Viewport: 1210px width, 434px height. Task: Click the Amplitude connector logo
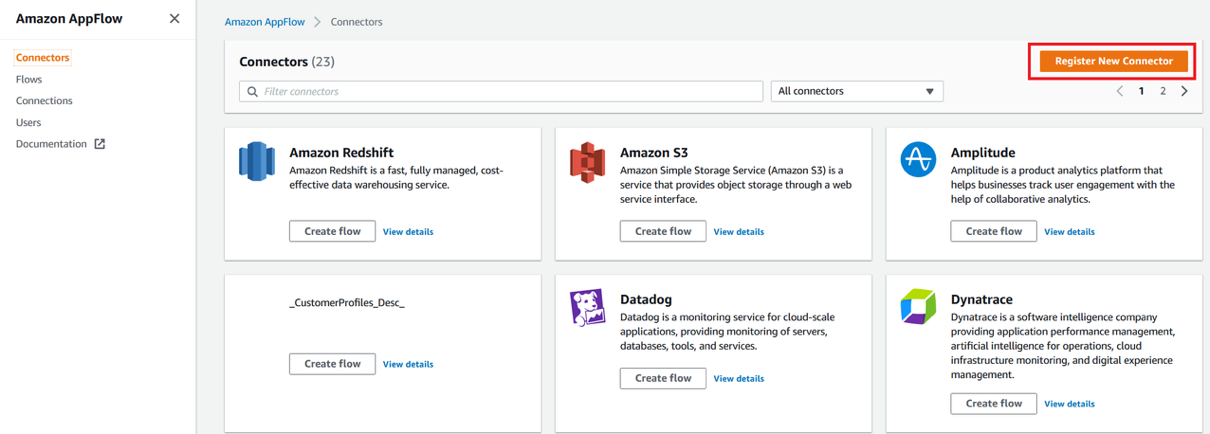pos(918,160)
